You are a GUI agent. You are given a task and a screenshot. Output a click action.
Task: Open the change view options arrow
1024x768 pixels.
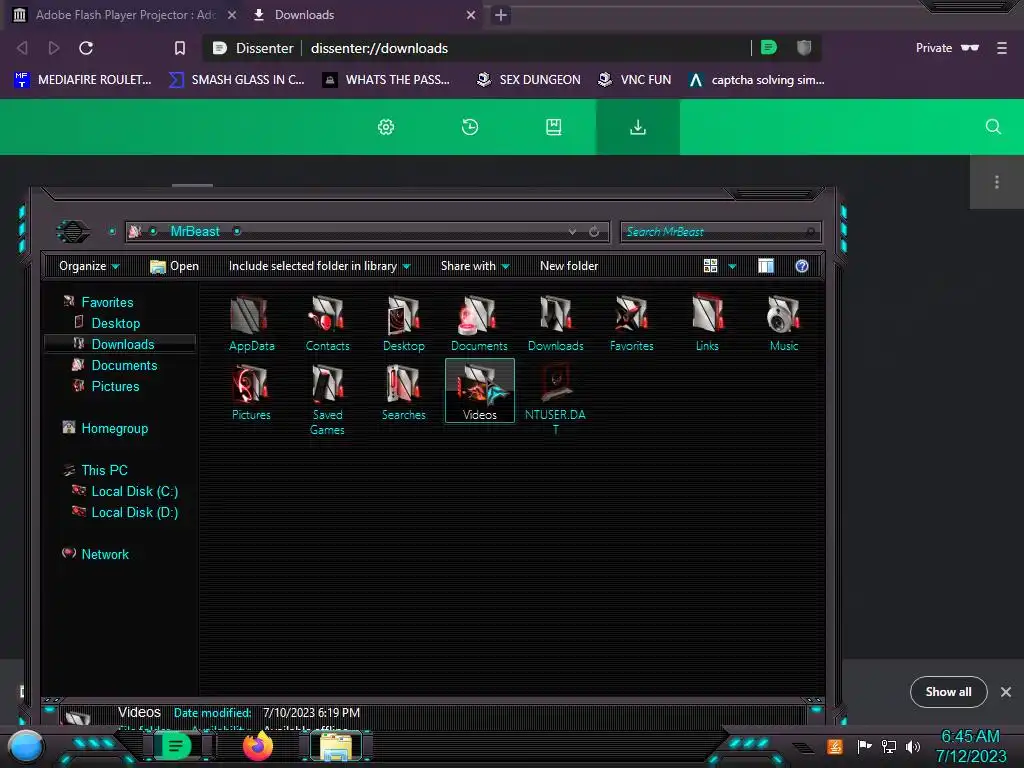pyautogui.click(x=732, y=266)
